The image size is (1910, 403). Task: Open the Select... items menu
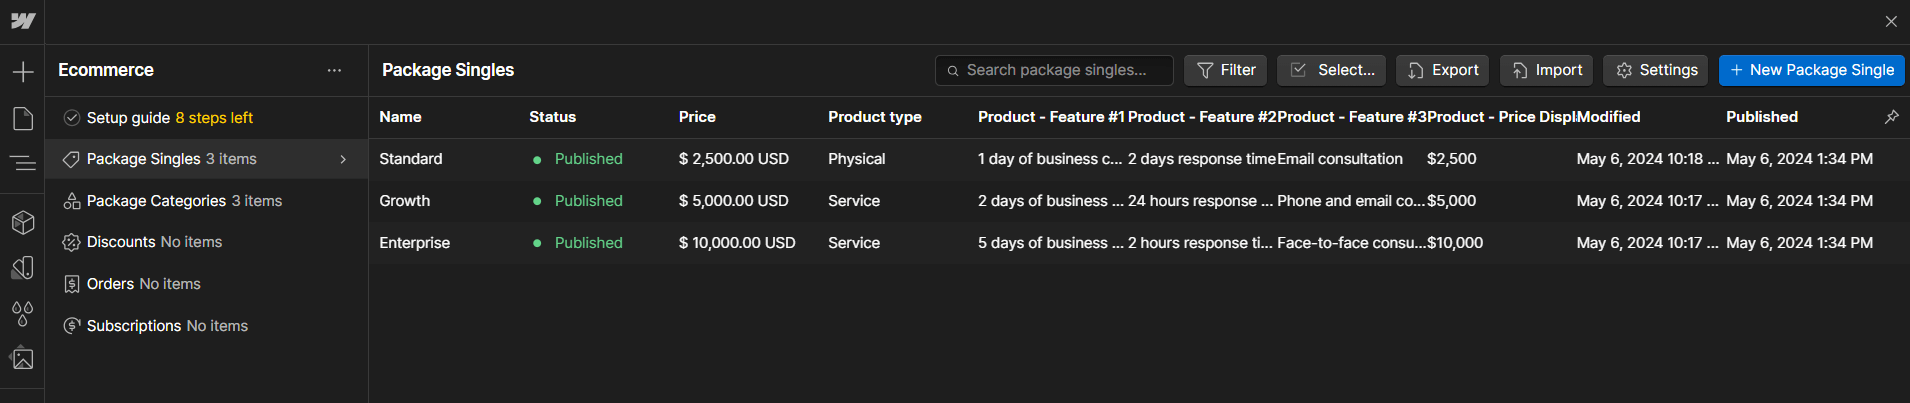[x=1331, y=70]
